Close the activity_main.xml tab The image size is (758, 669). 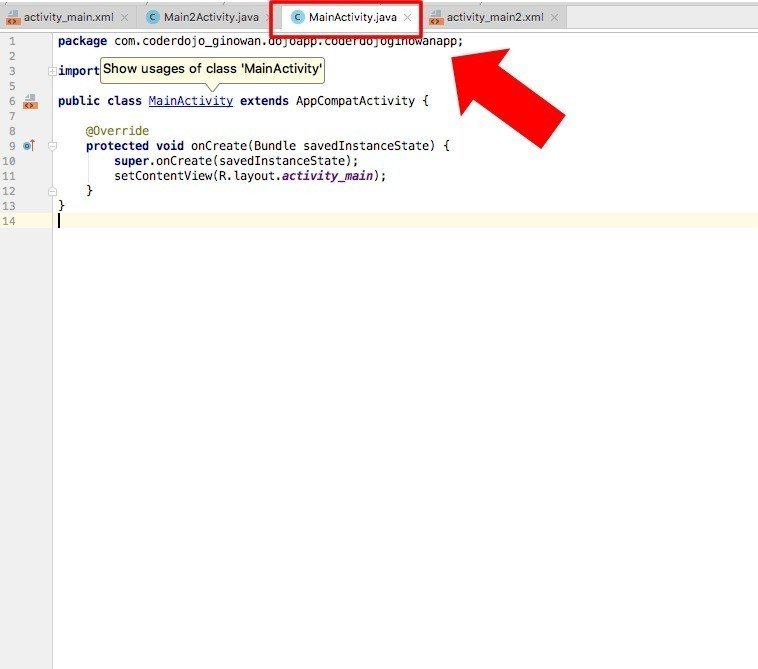click(x=125, y=17)
